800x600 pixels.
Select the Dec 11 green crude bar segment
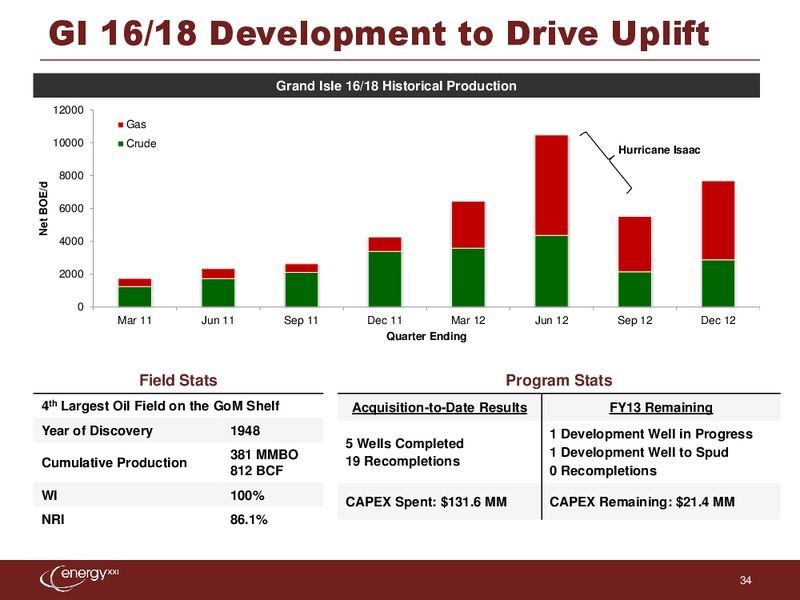pos(385,279)
